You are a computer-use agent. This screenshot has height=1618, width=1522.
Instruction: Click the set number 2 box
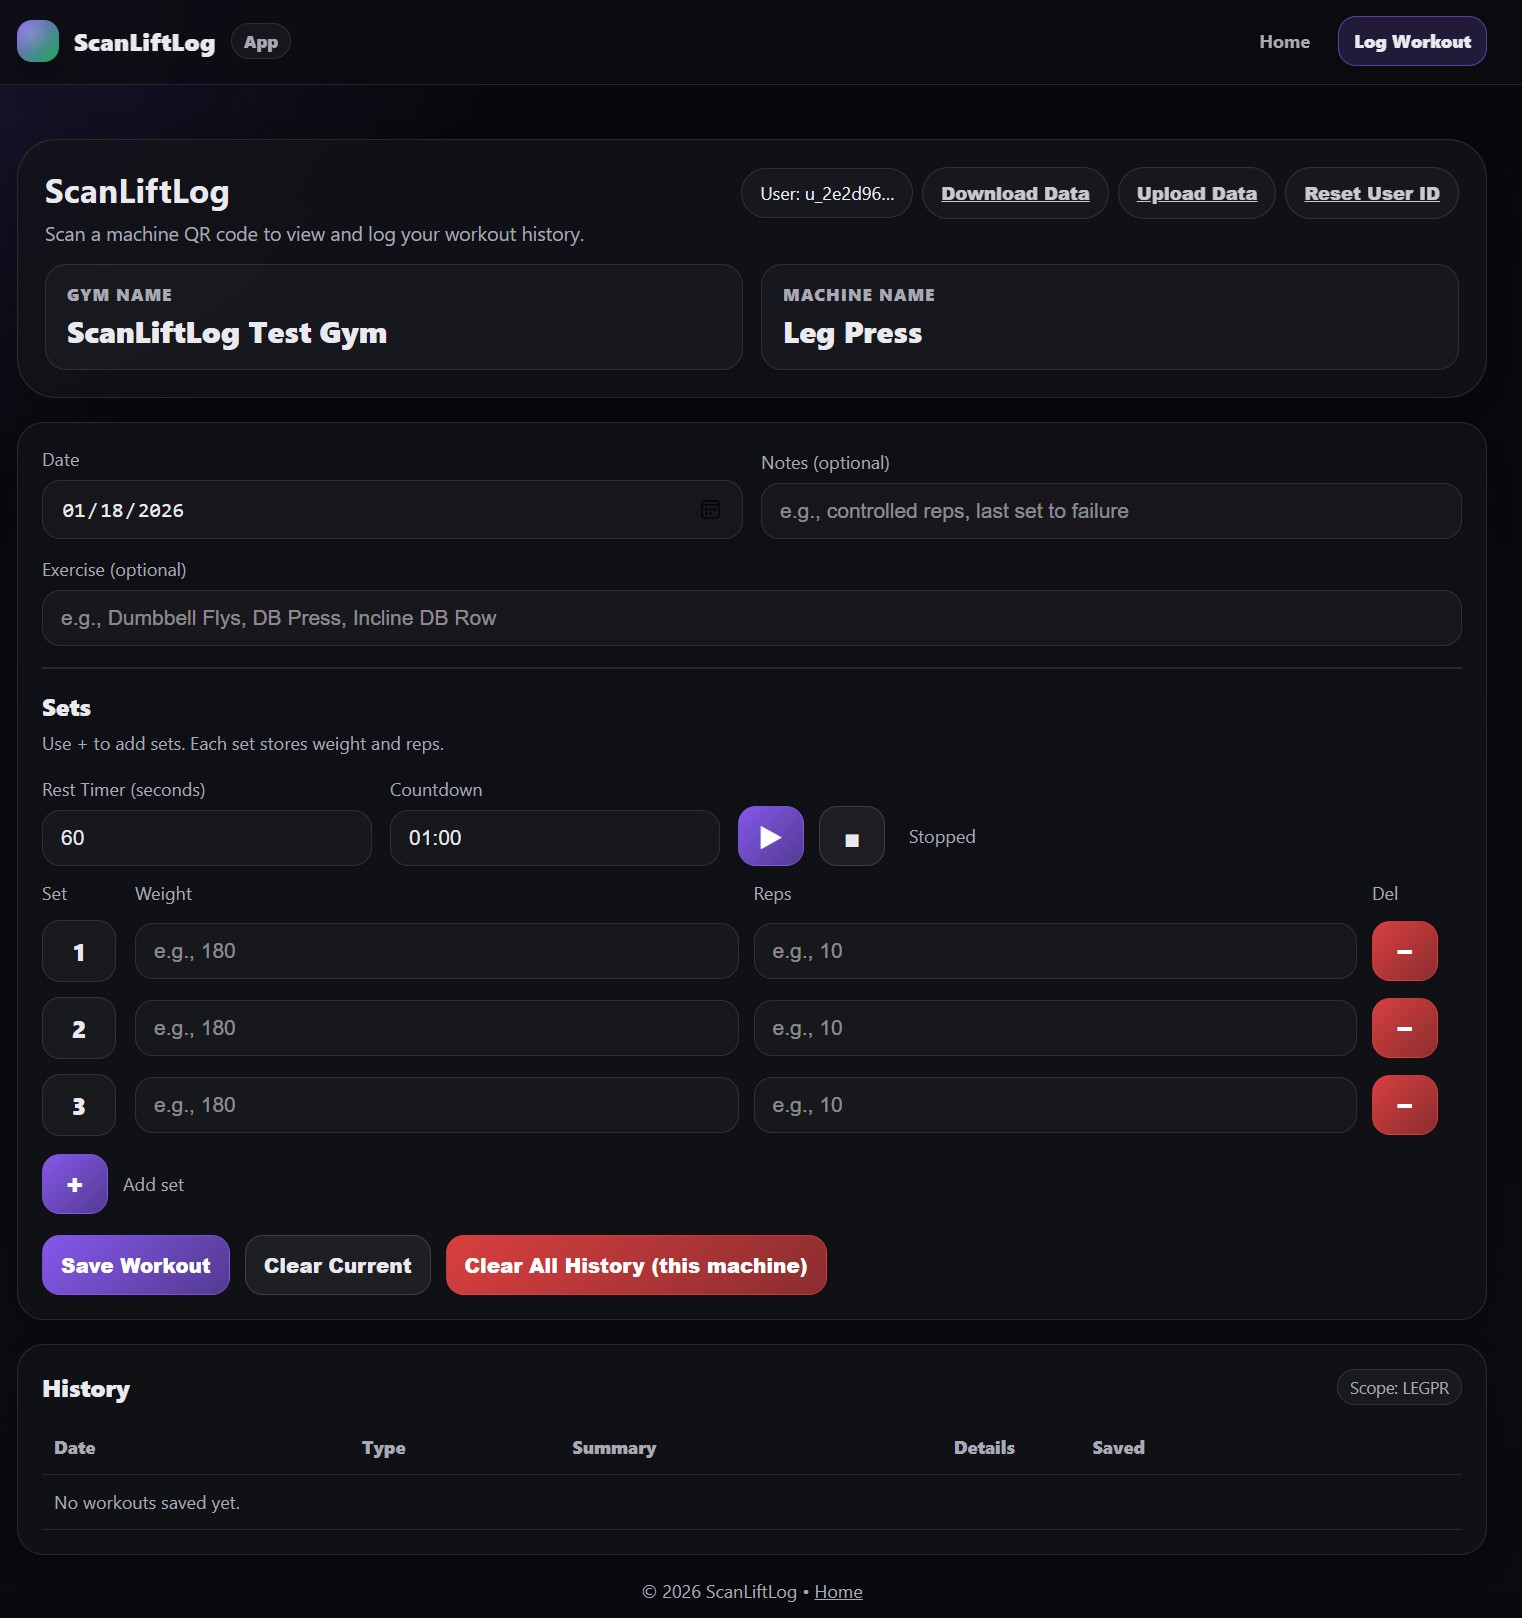tap(79, 1028)
